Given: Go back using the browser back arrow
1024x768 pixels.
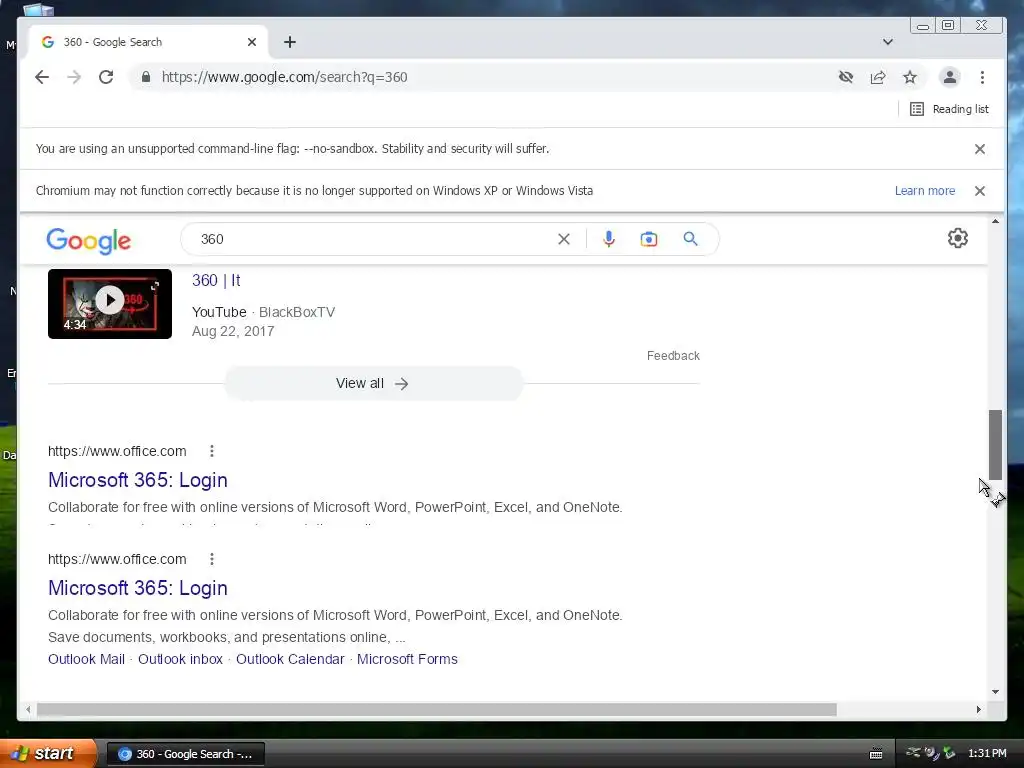Looking at the screenshot, I should pos(42,77).
